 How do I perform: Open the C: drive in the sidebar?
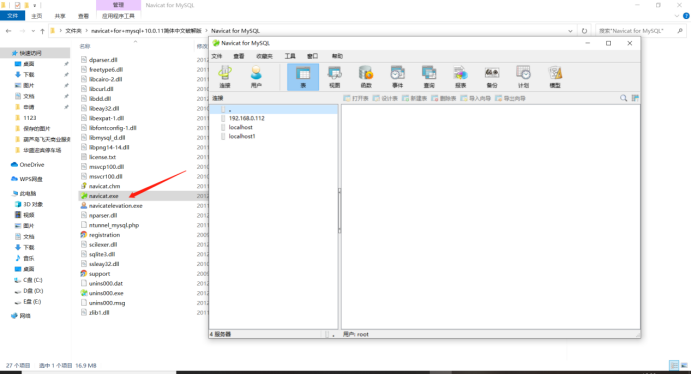(33, 280)
